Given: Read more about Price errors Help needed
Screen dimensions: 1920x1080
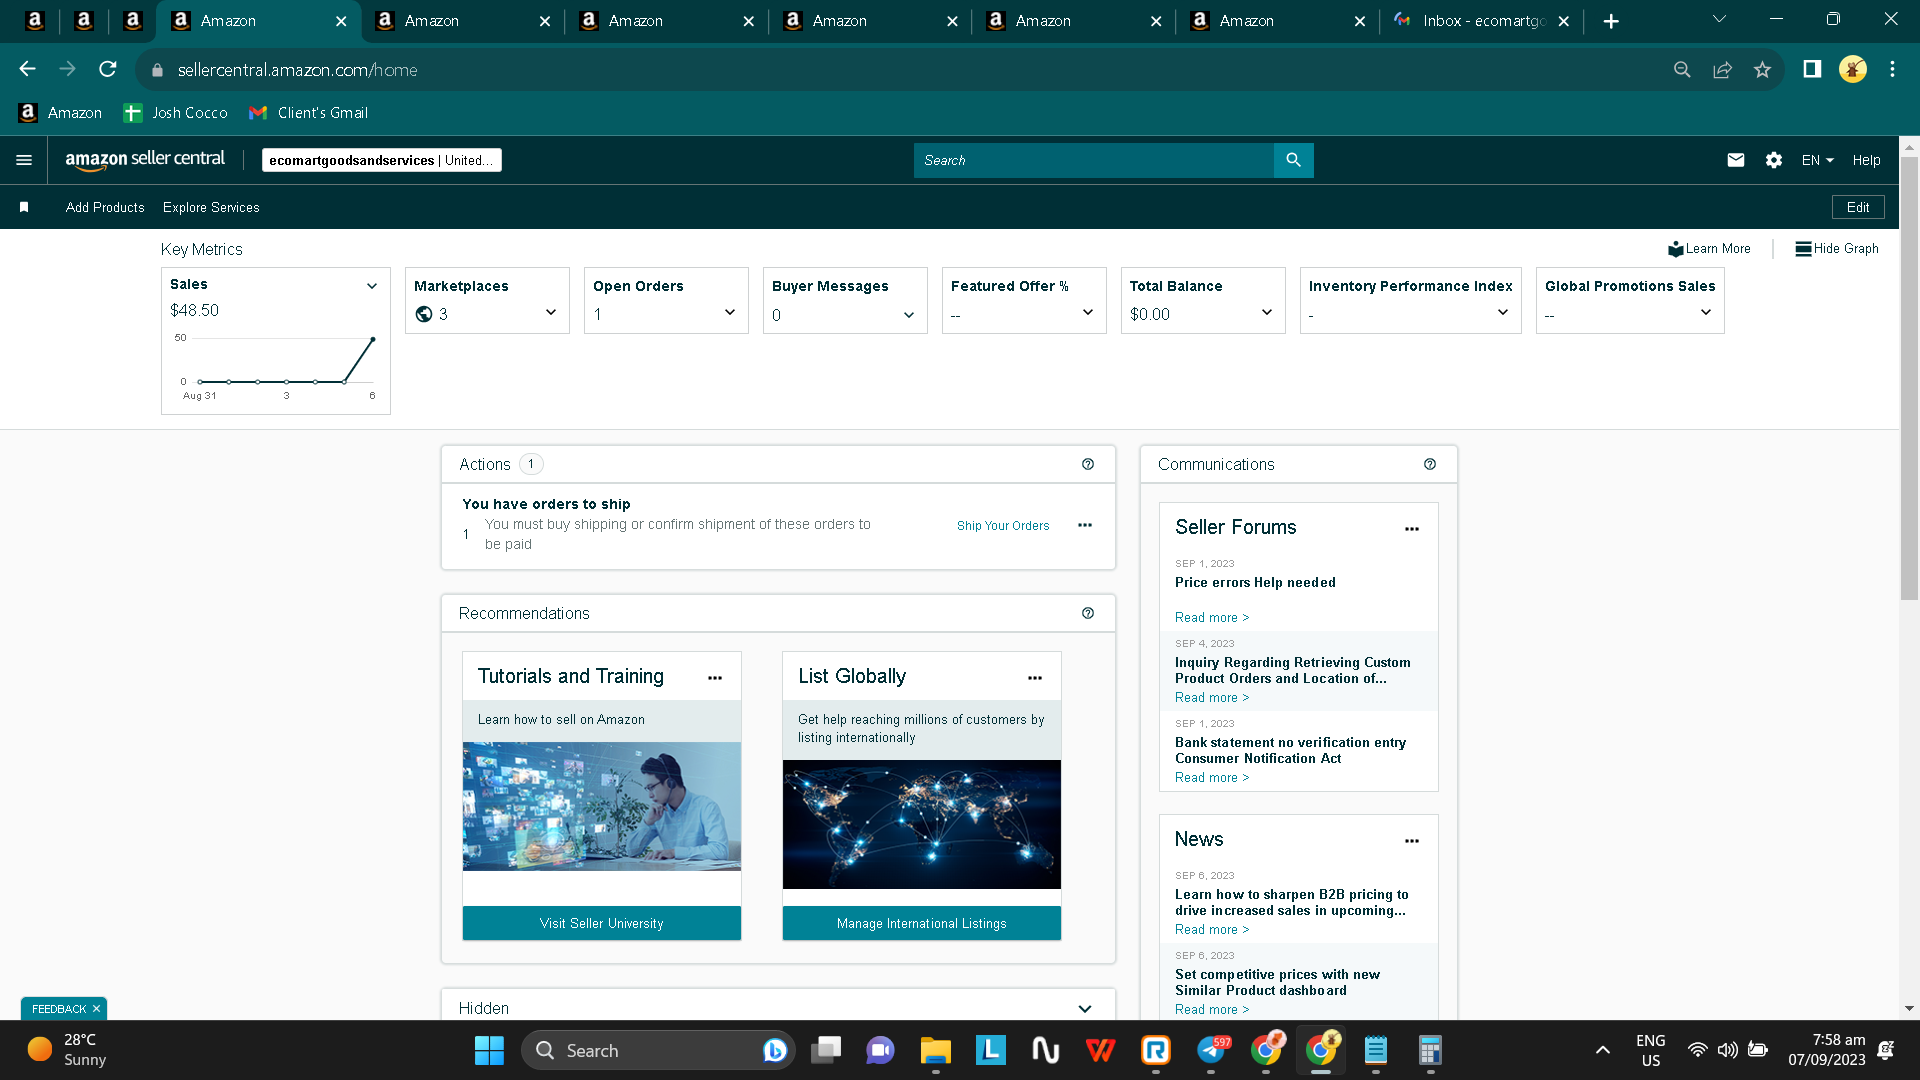Looking at the screenshot, I should [x=1212, y=618].
